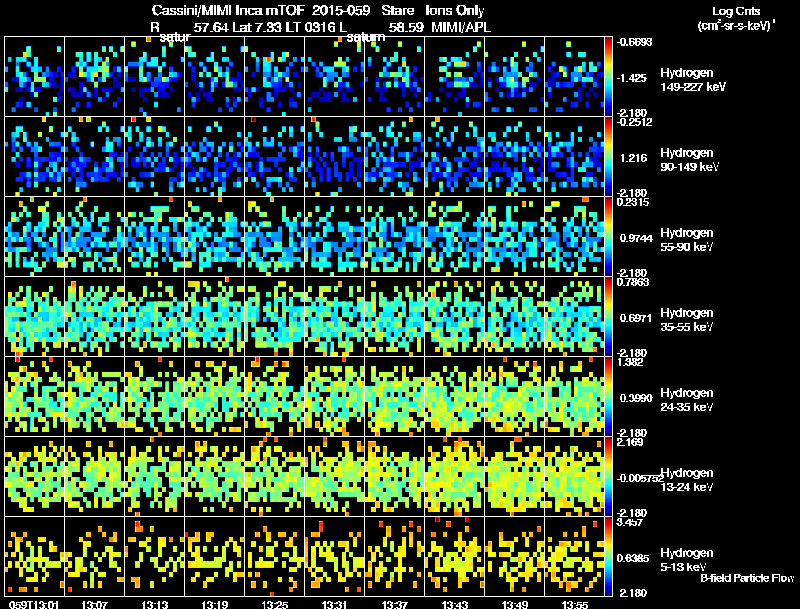
Task: Click the B-field Particle Flow caption
Action: [x=747, y=578]
